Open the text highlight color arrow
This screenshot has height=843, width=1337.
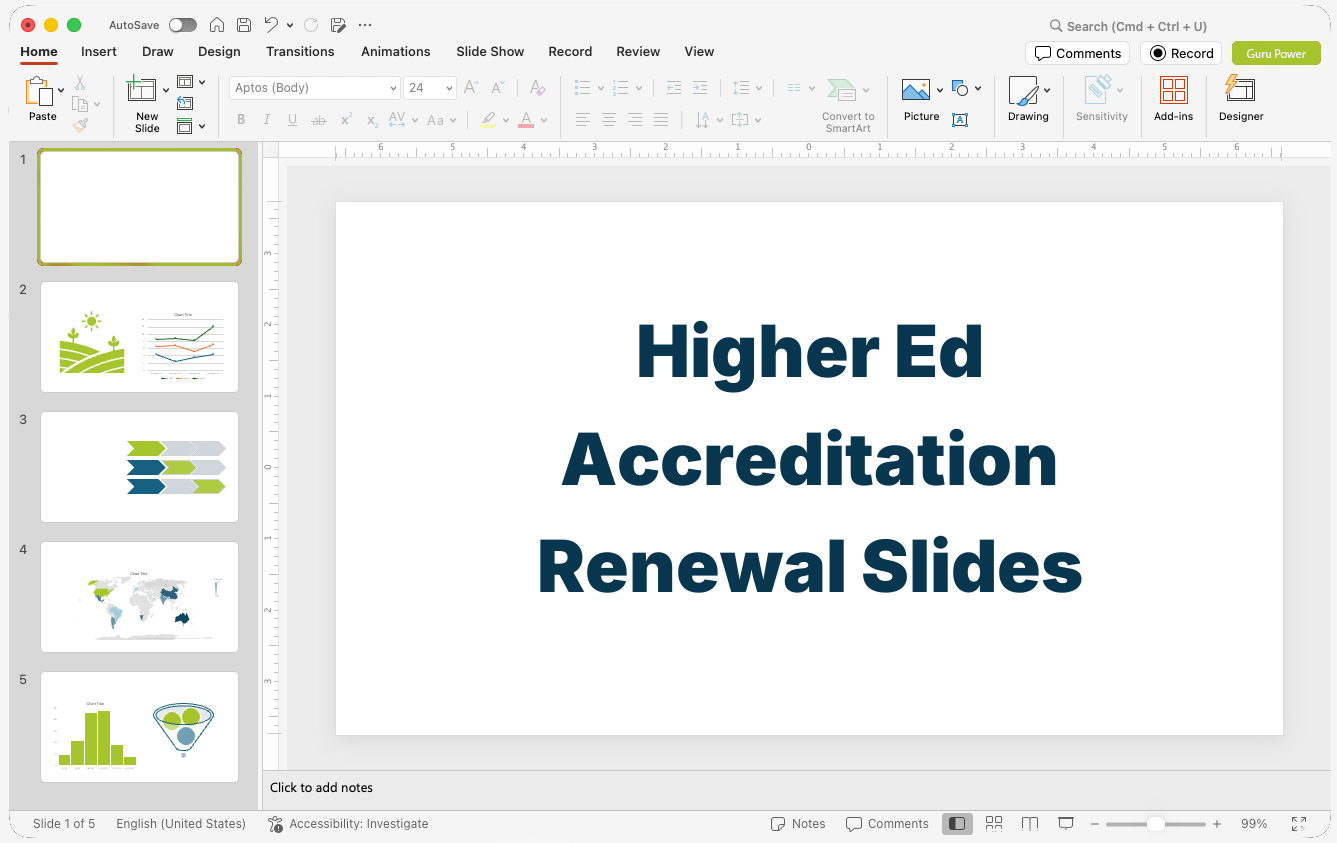point(506,121)
